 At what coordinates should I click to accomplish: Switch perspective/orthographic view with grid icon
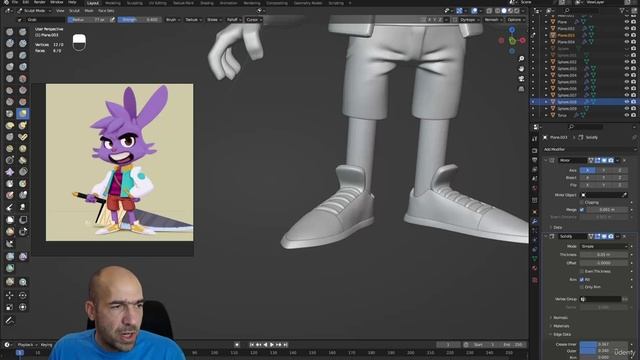click(521, 89)
